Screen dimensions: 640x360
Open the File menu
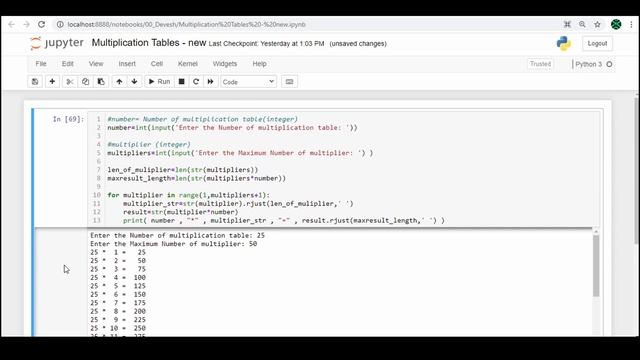(x=41, y=64)
